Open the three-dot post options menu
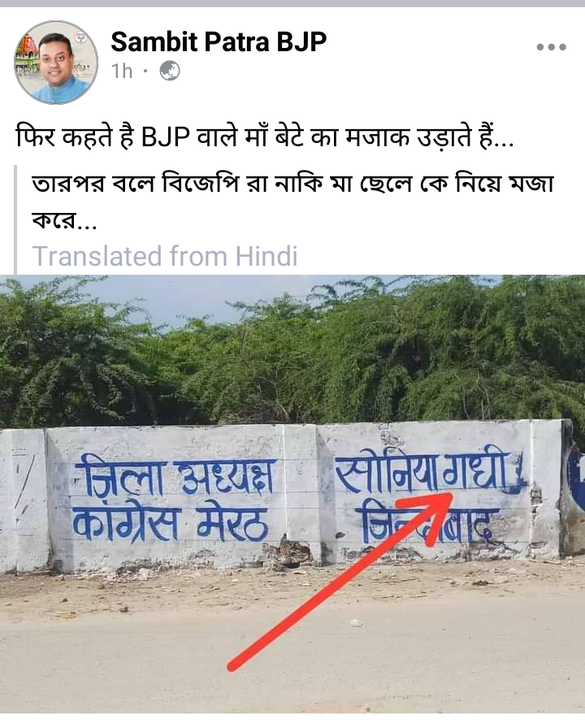Screen dimensions: 585x720 [551, 47]
